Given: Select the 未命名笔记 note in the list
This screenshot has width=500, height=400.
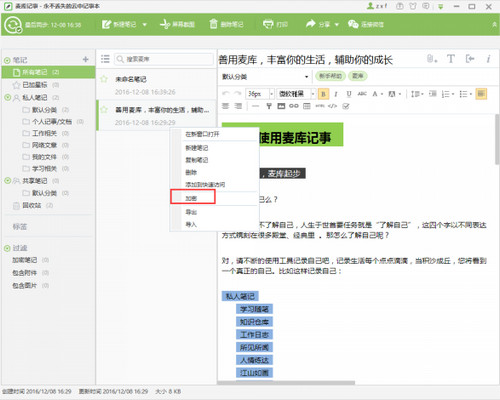Looking at the screenshot, I should point(156,85).
